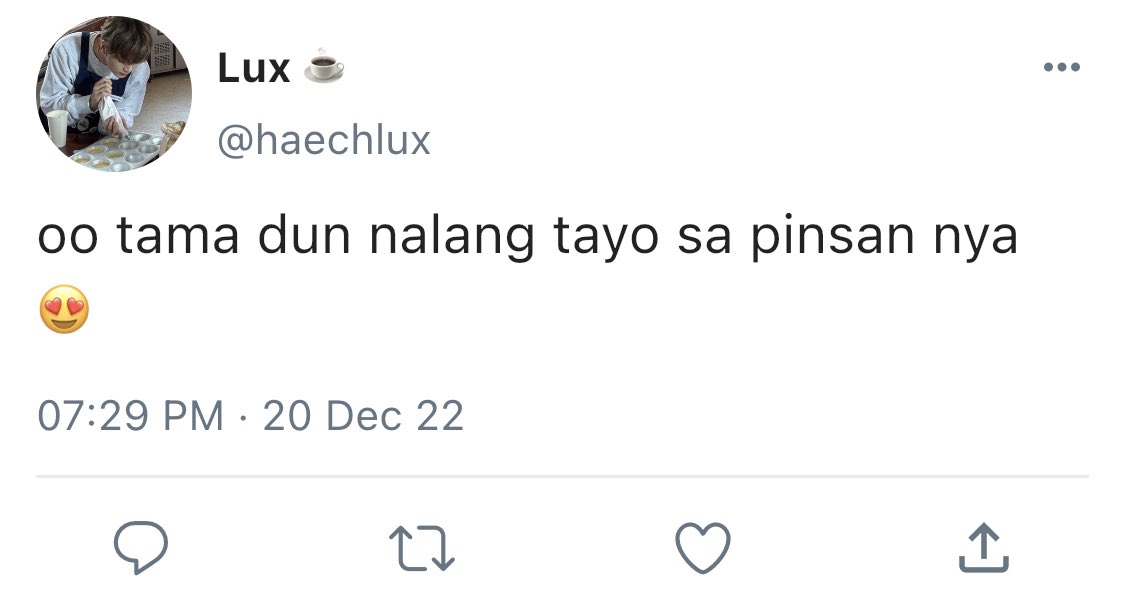Open the share upload arrow icon
This screenshot has width=1125, height=603.
click(984, 548)
